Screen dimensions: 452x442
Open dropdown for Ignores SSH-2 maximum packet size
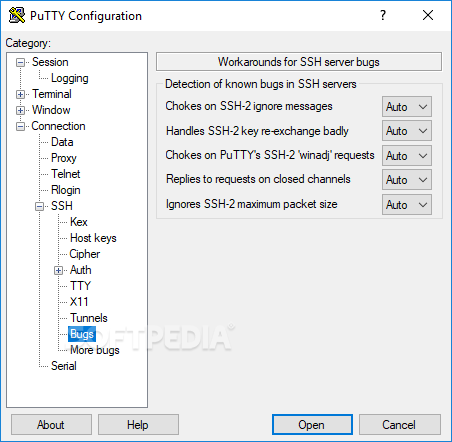[x=407, y=205]
